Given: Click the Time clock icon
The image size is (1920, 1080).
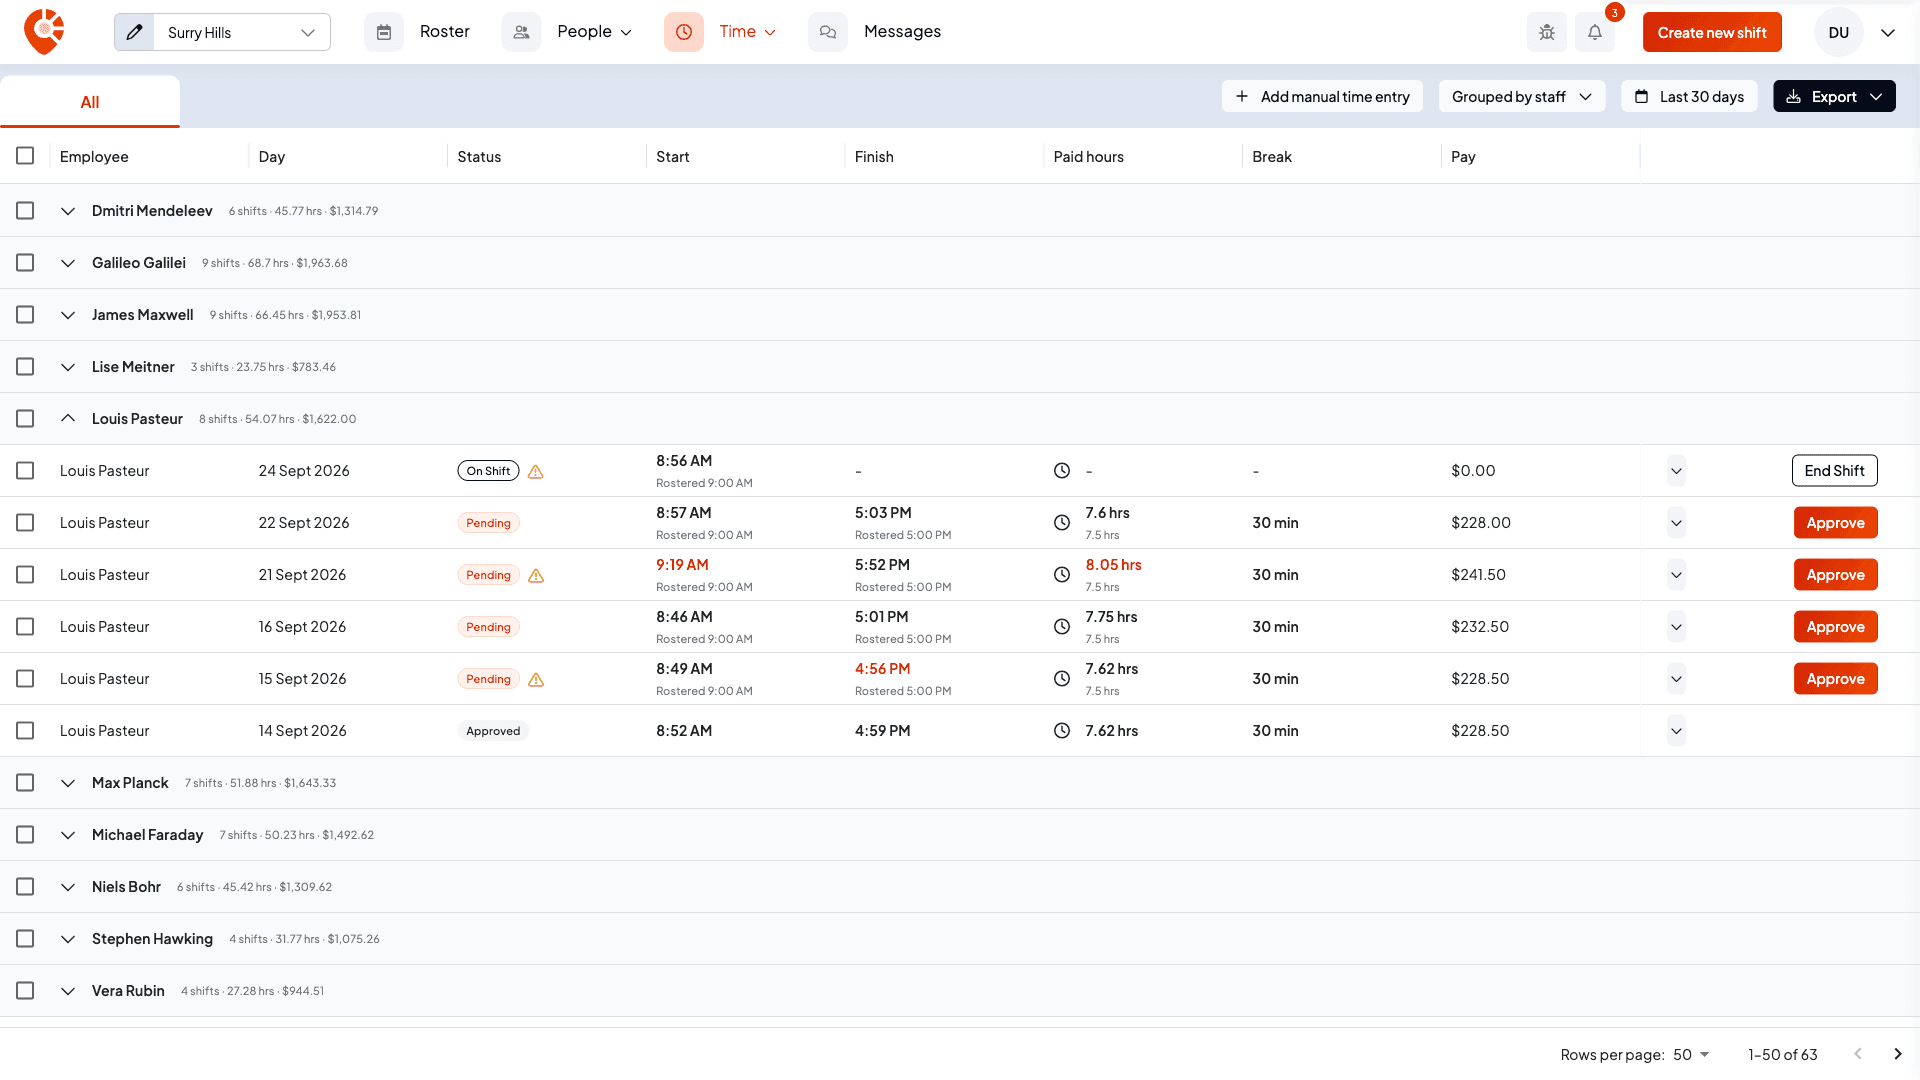Looking at the screenshot, I should coord(684,32).
